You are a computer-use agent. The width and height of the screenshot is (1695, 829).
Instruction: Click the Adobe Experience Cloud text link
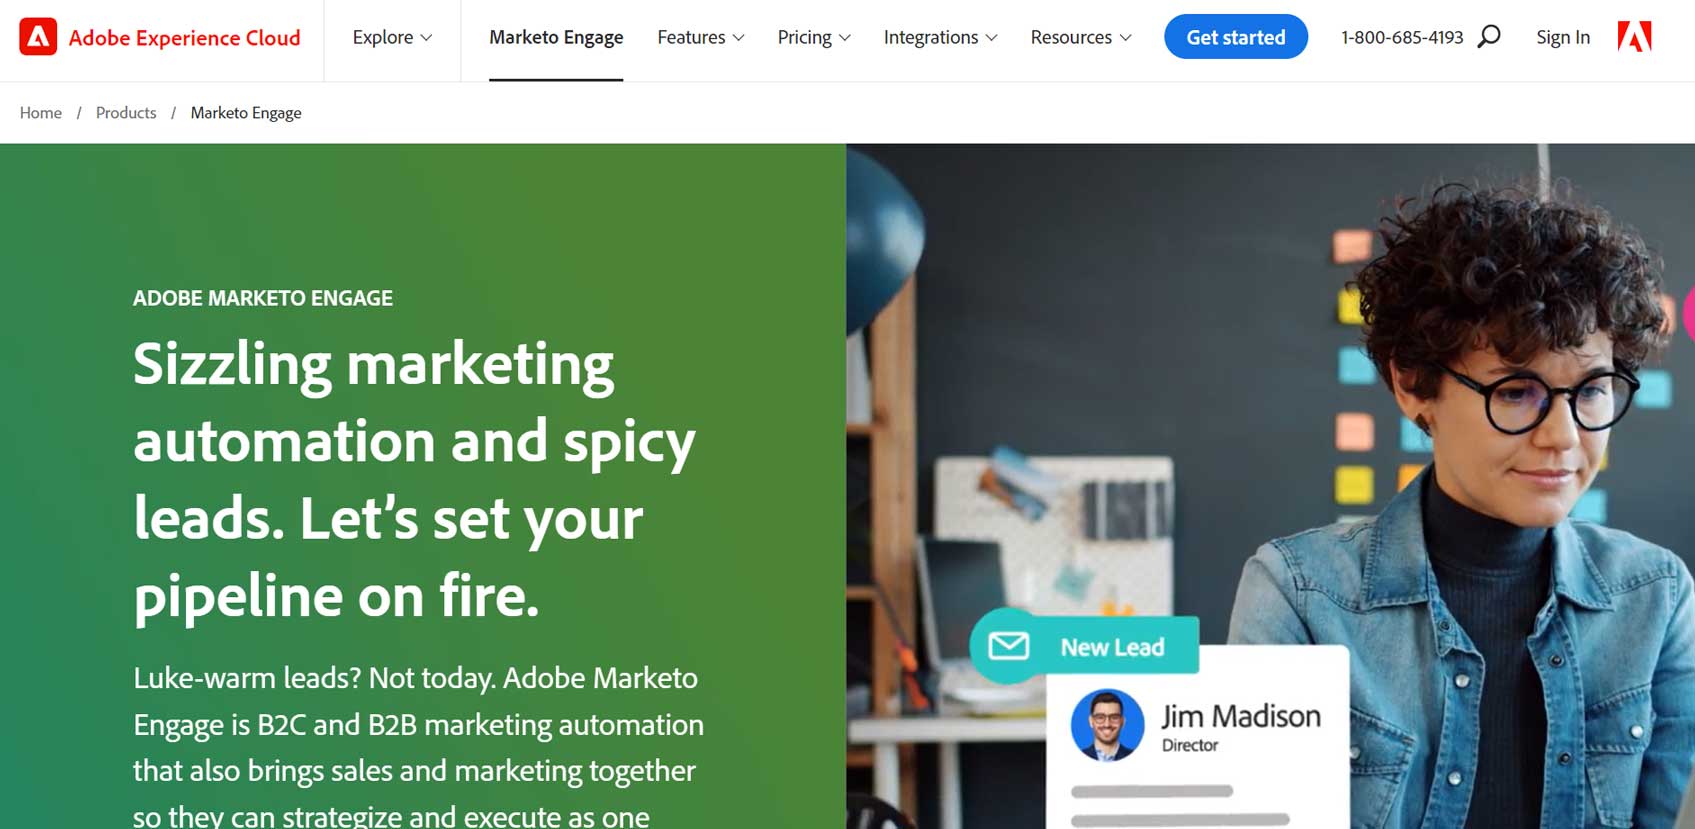(185, 38)
